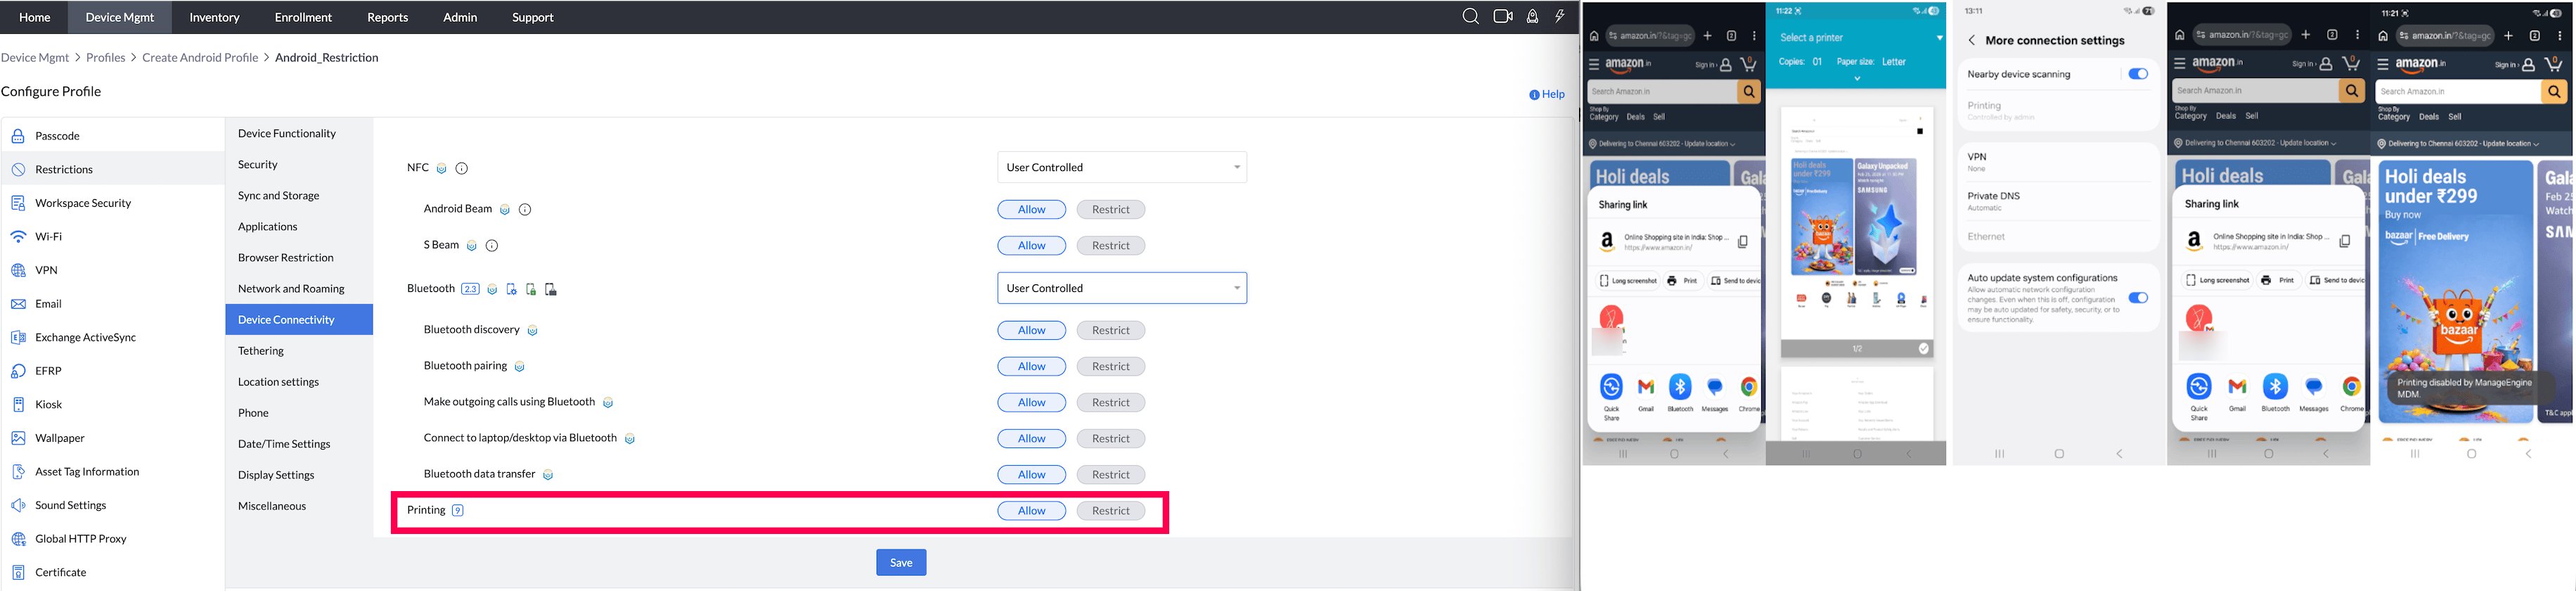
Task: Click the lightning bolt quick actions icon
Action: pyautogui.click(x=1559, y=17)
